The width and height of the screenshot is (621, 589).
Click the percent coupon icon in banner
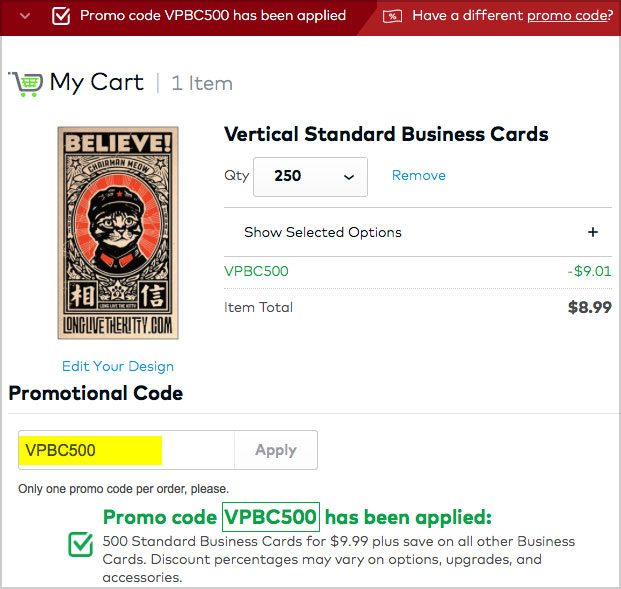392,16
